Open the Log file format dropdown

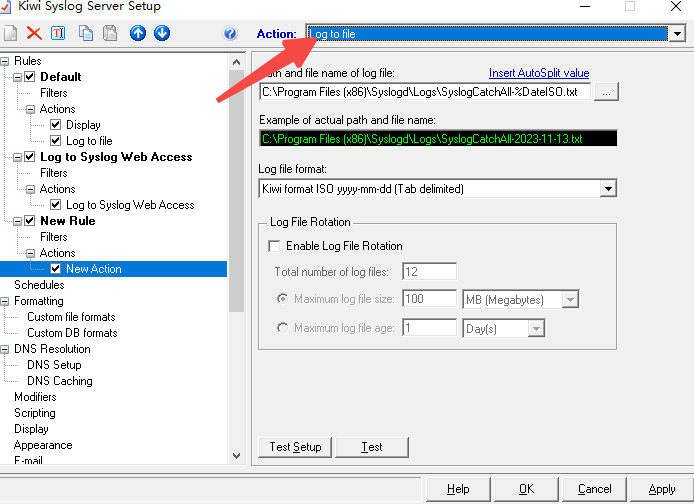tap(608, 189)
